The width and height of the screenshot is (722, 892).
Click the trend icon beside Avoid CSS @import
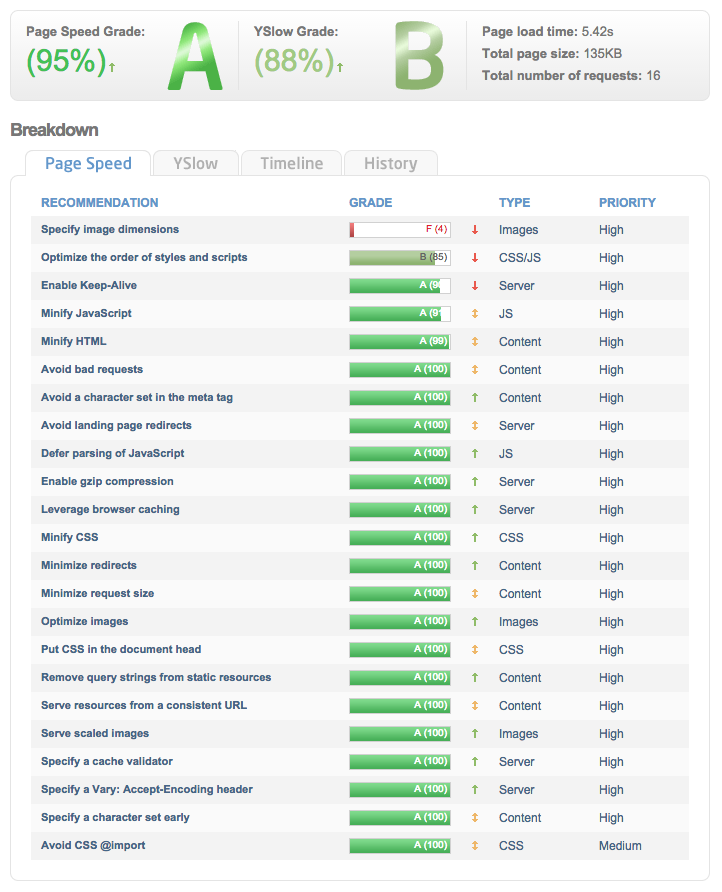(475, 846)
